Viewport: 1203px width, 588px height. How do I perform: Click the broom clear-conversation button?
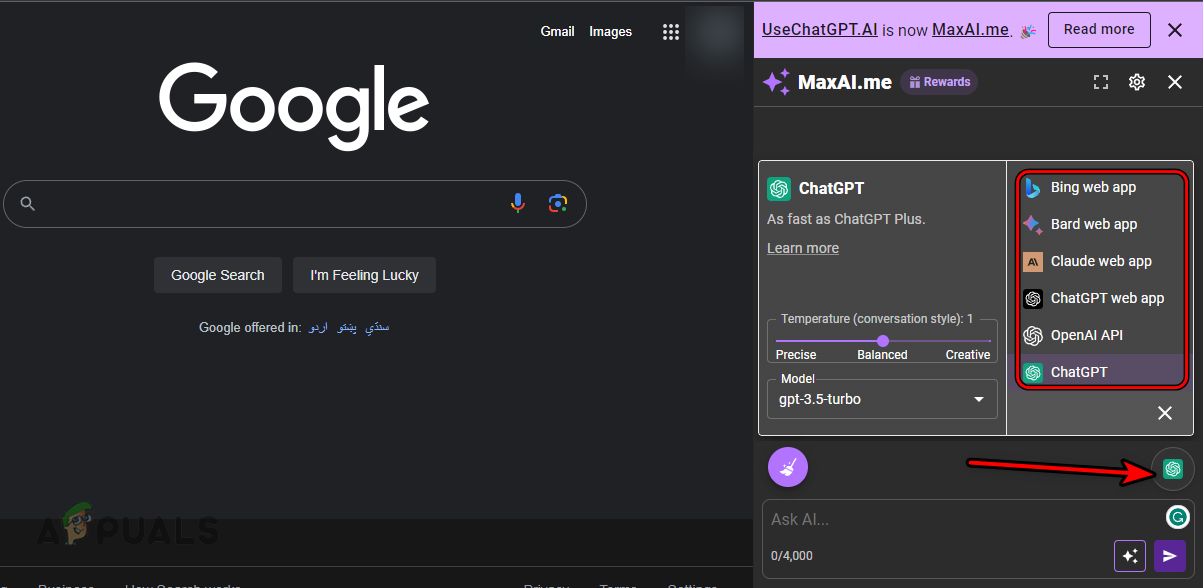pyautogui.click(x=788, y=467)
